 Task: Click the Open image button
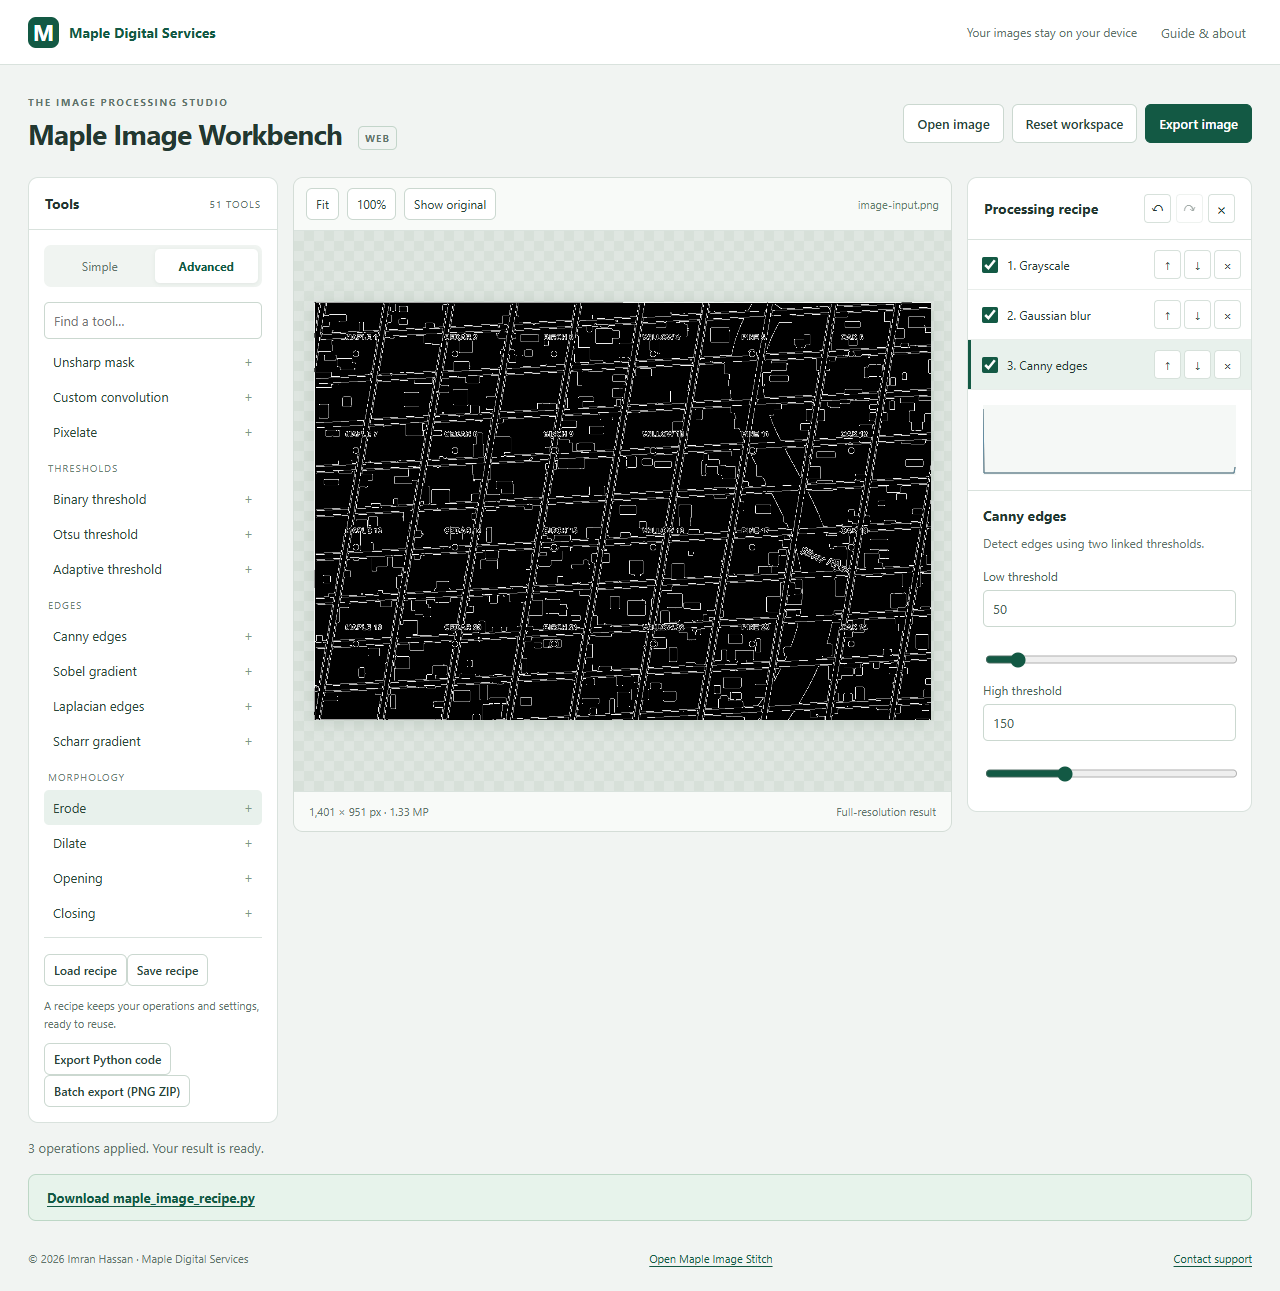(x=953, y=124)
